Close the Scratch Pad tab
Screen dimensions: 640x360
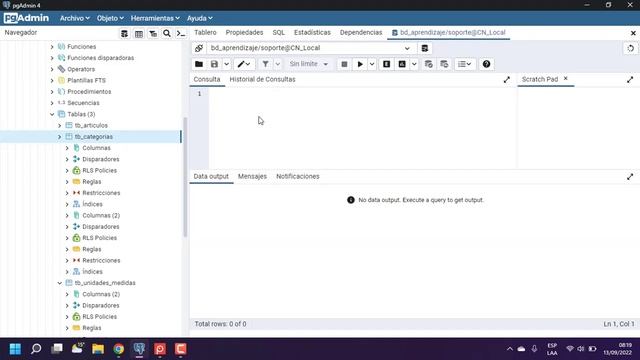click(566, 78)
